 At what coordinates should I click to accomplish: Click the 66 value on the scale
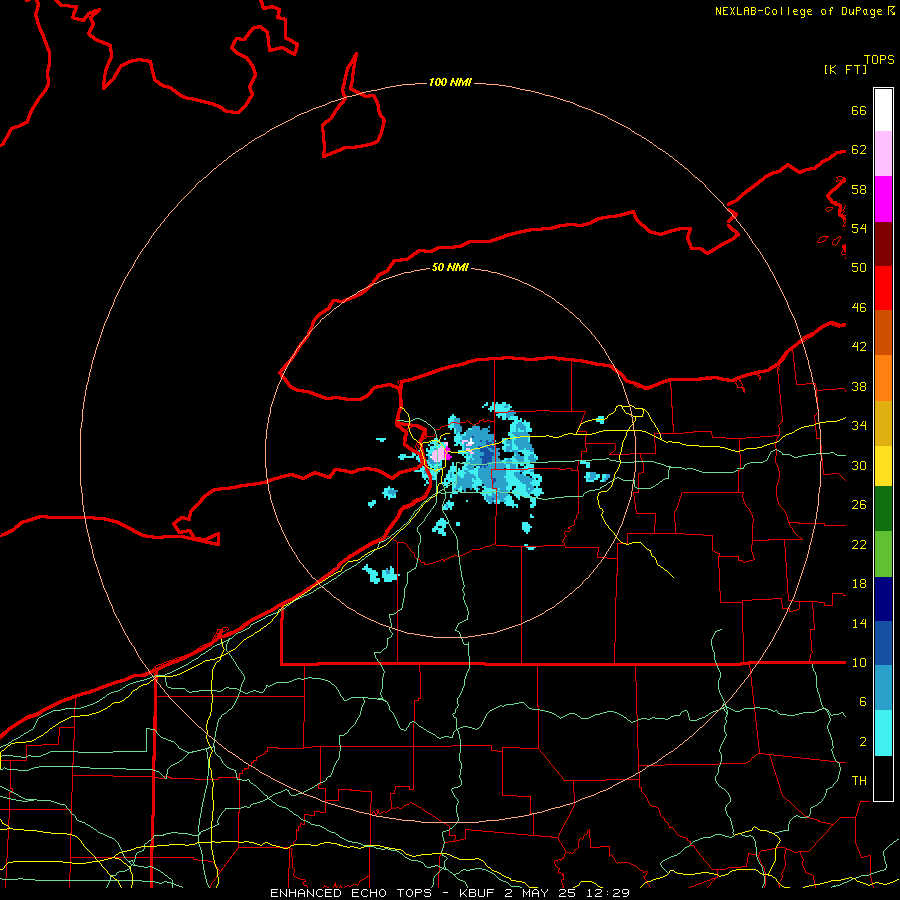859,110
